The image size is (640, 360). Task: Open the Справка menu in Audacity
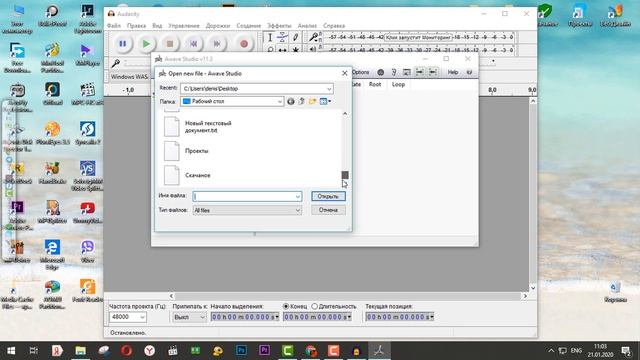point(334,25)
